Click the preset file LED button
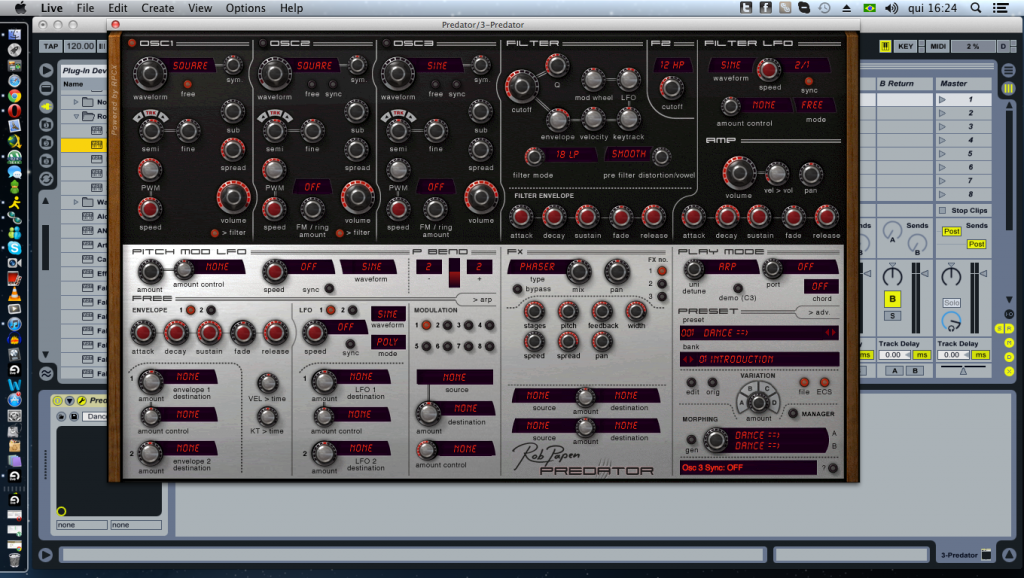The image size is (1024, 578). [804, 383]
